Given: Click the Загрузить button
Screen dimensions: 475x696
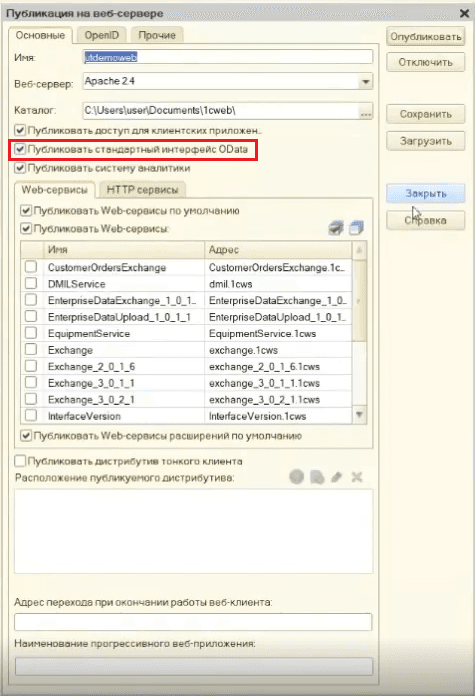Looking at the screenshot, I should (x=426, y=141).
